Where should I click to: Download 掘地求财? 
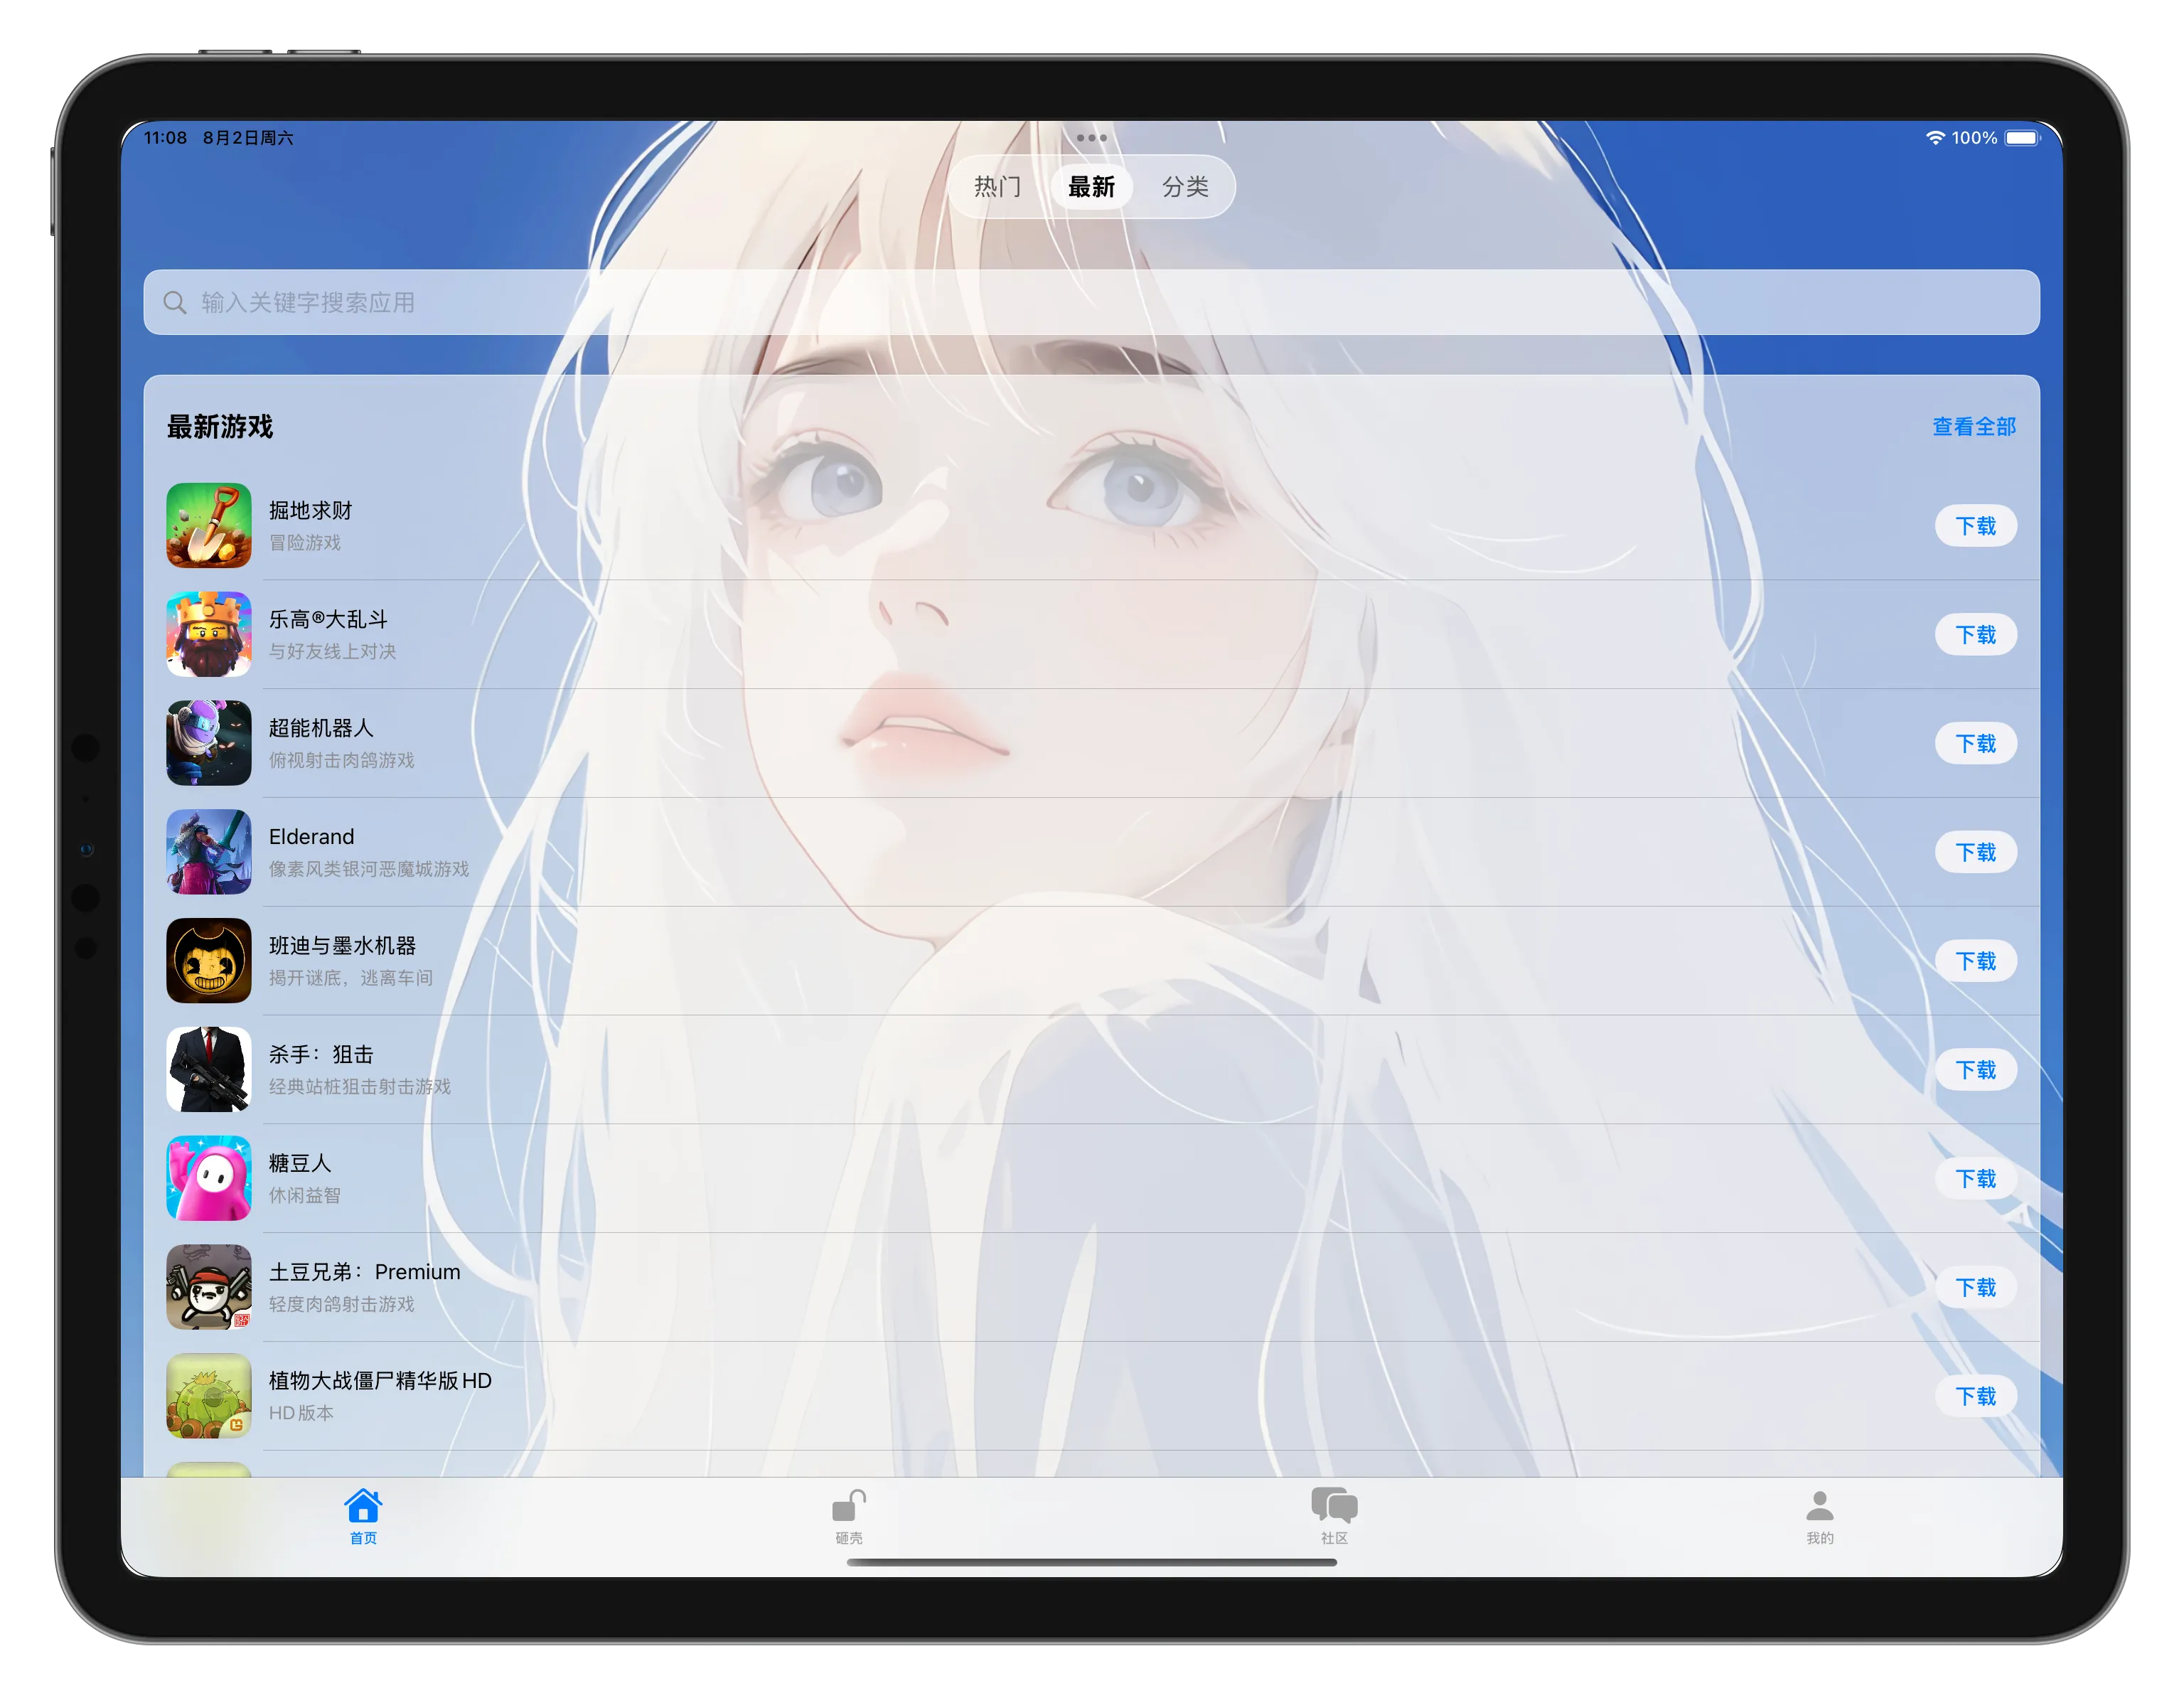coord(1975,526)
